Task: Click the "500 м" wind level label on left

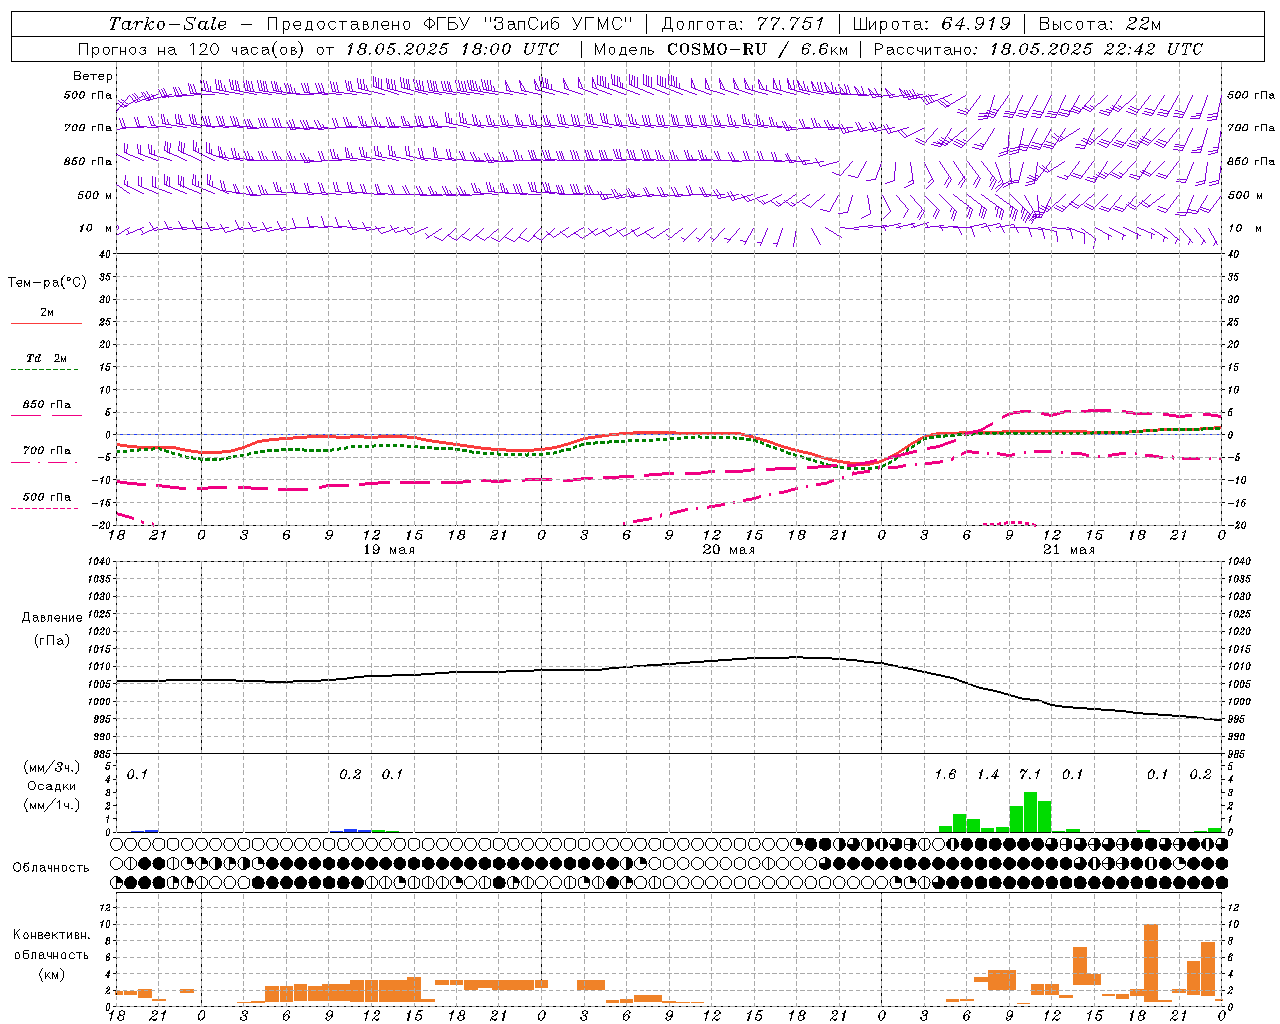Action: (95, 195)
